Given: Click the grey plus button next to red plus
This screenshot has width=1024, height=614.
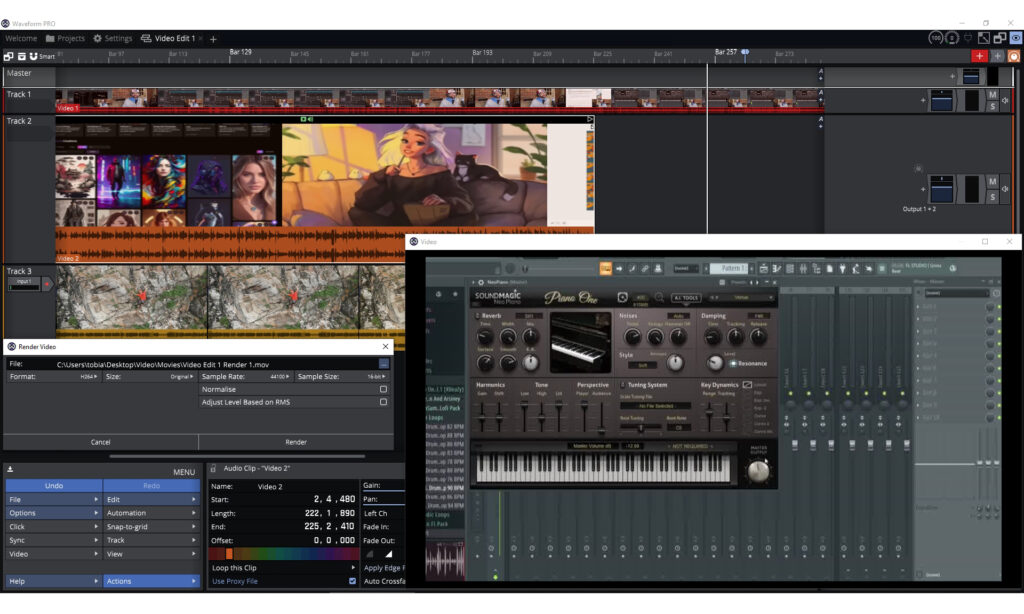Looking at the screenshot, I should 997,57.
